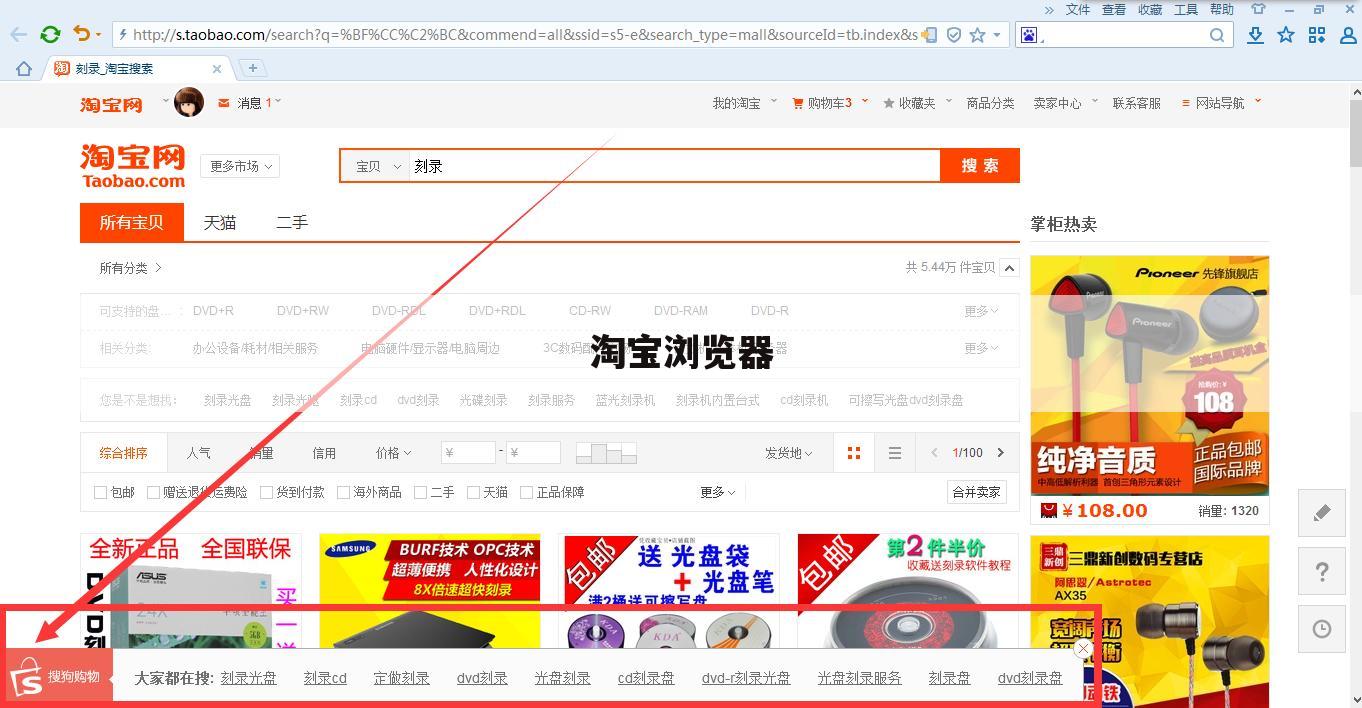Viewport: 1362px width, 708px height.
Task: Click the security shield icon in address bar
Action: coord(954,35)
